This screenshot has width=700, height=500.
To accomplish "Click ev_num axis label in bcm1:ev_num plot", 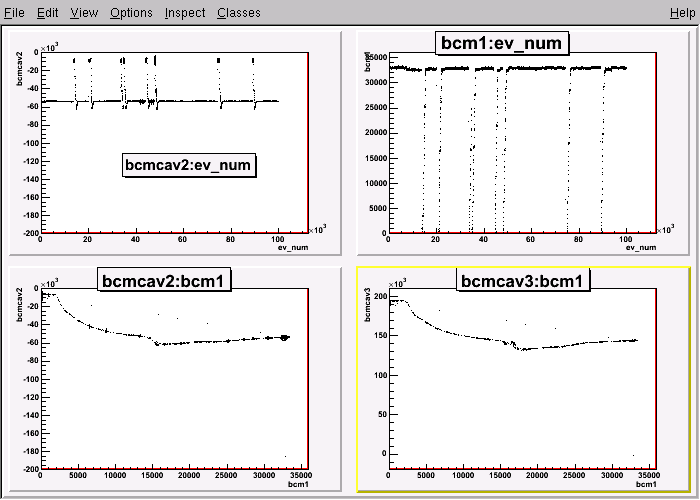I will tap(641, 247).
